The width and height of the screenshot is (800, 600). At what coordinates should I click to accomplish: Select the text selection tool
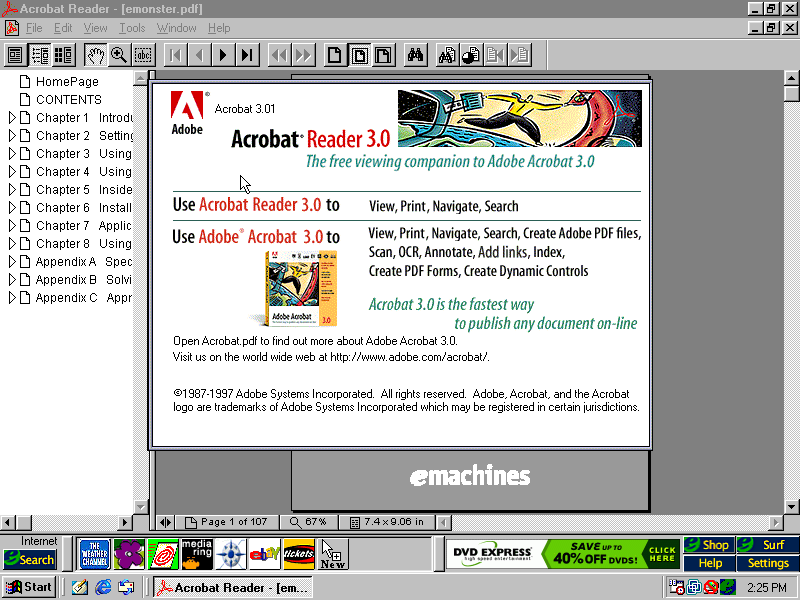tap(143, 55)
